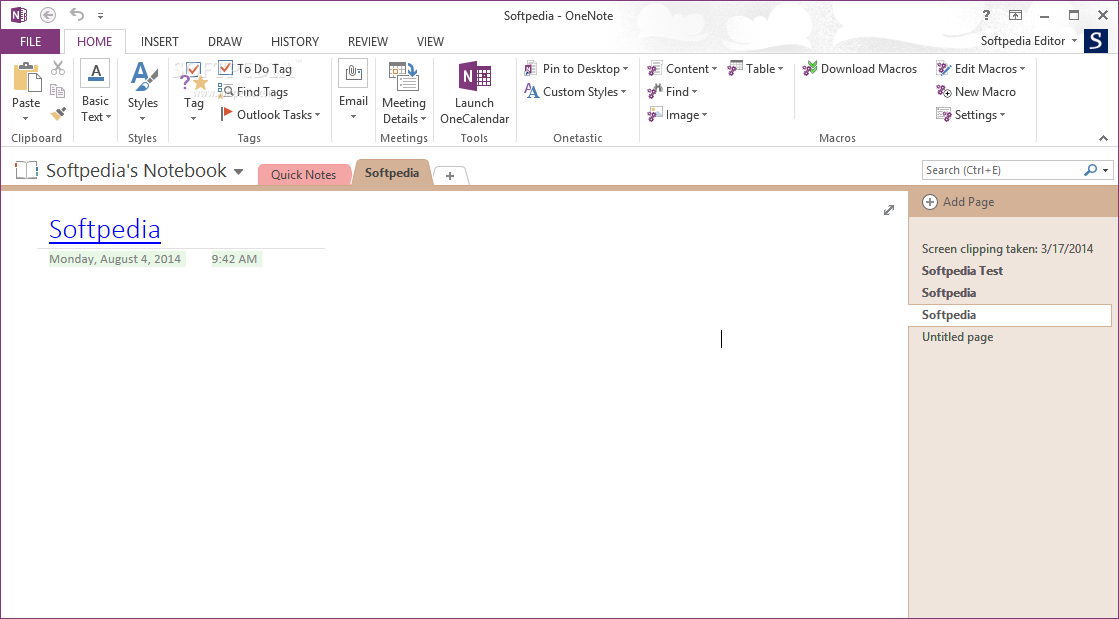
Task: Launch OneCalendar from Tools group
Action: point(475,93)
